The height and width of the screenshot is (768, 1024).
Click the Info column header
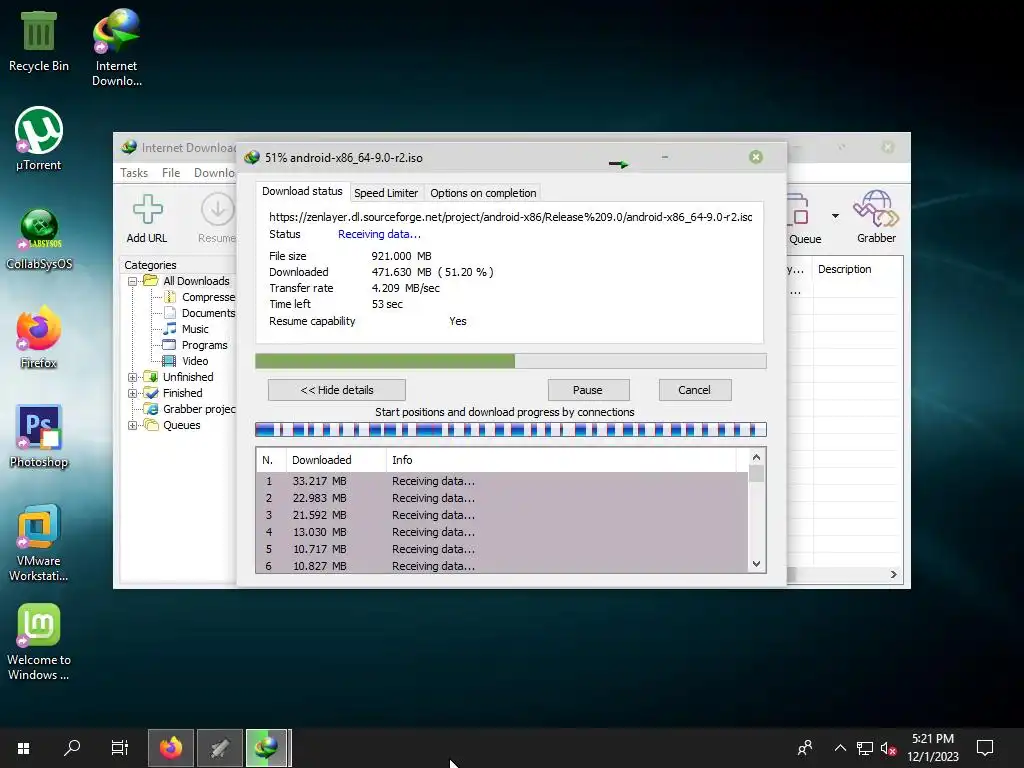pos(562,460)
